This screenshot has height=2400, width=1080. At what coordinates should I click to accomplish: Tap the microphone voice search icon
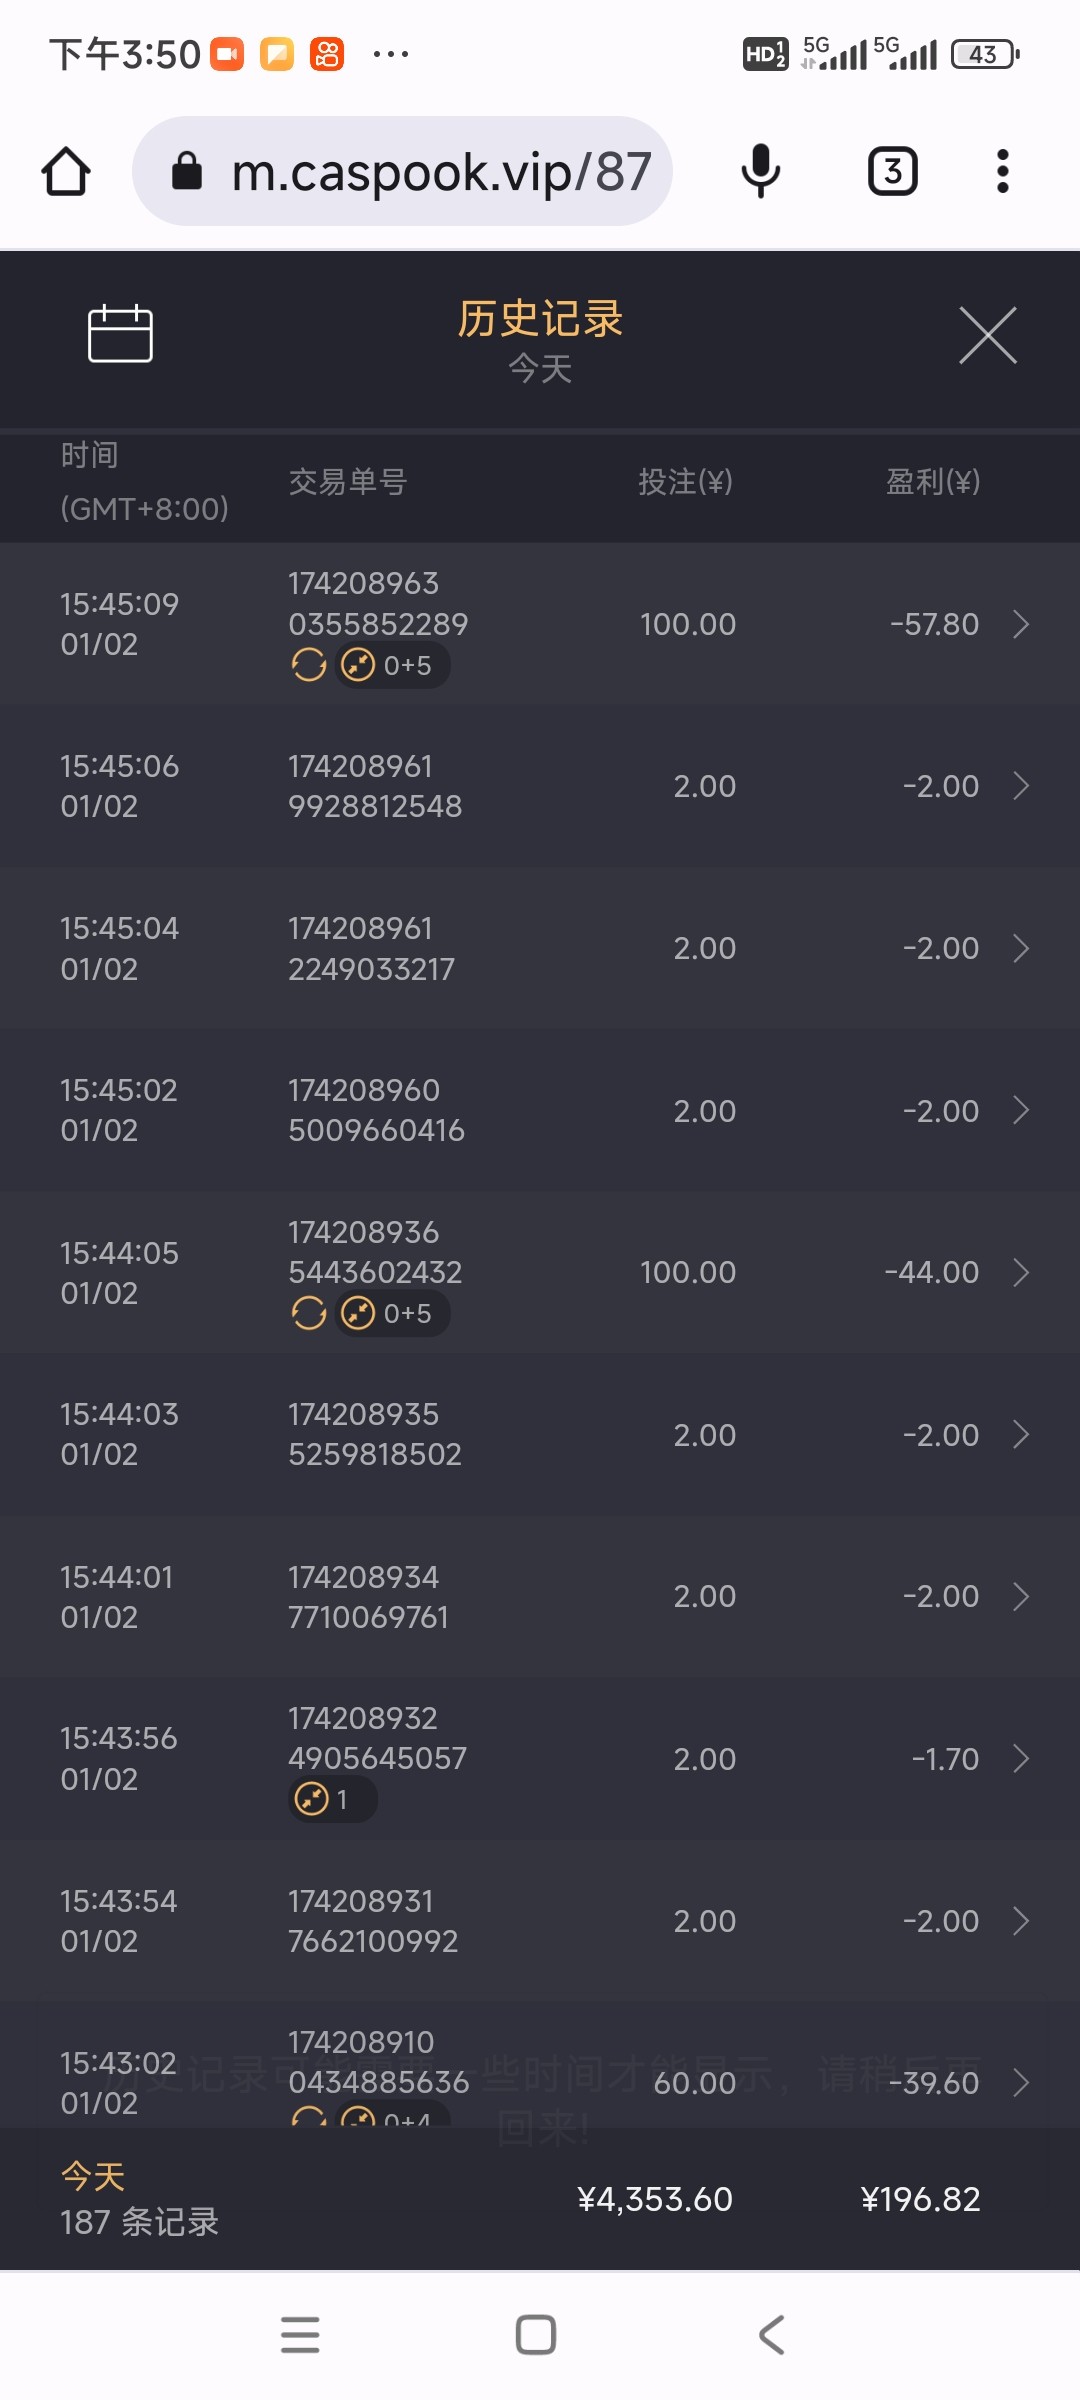click(760, 171)
